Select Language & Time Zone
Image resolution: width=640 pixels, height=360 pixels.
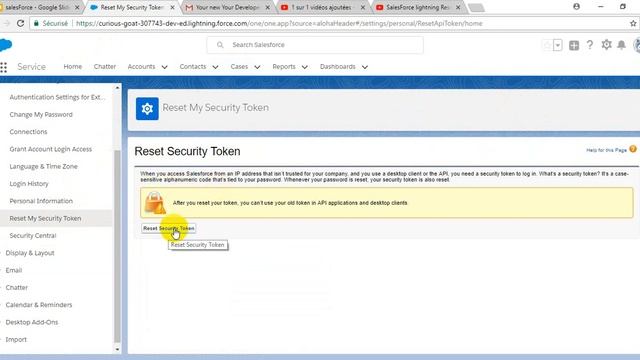coord(43,167)
